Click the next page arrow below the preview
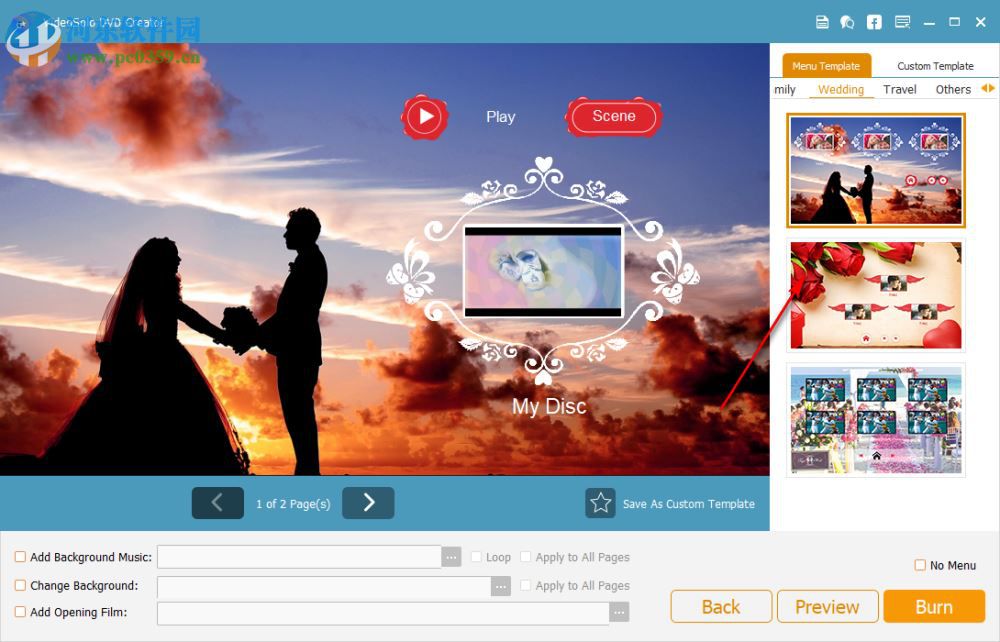 tap(368, 503)
